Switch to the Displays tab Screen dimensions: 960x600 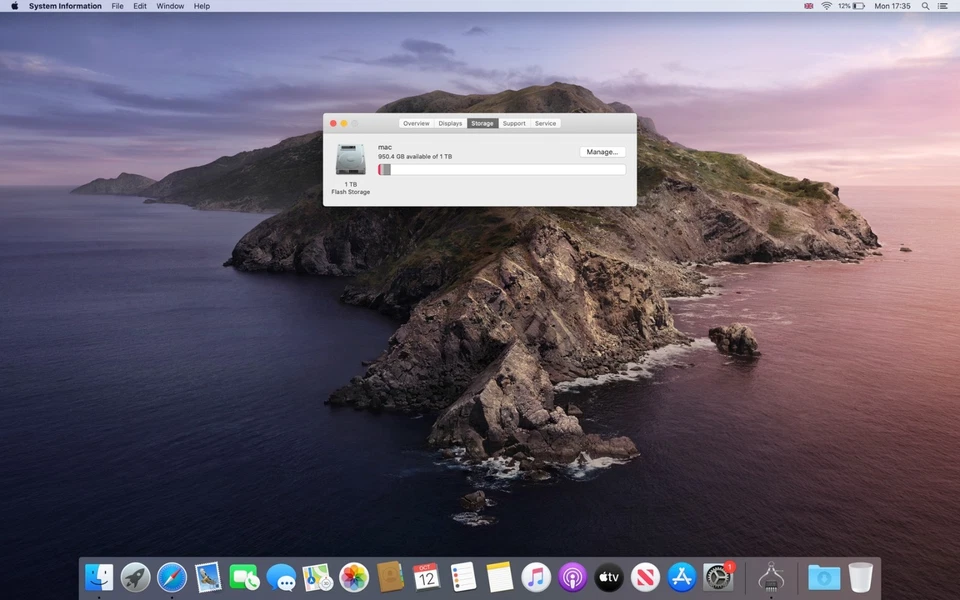pyautogui.click(x=450, y=124)
